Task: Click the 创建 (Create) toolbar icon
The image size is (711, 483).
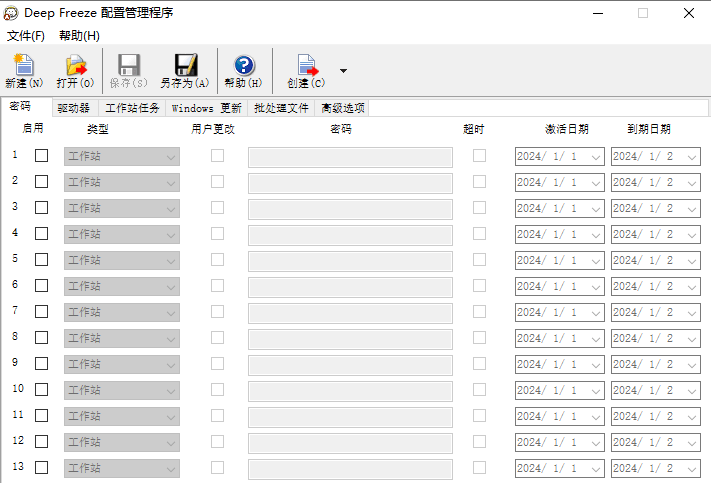Action: click(x=306, y=67)
